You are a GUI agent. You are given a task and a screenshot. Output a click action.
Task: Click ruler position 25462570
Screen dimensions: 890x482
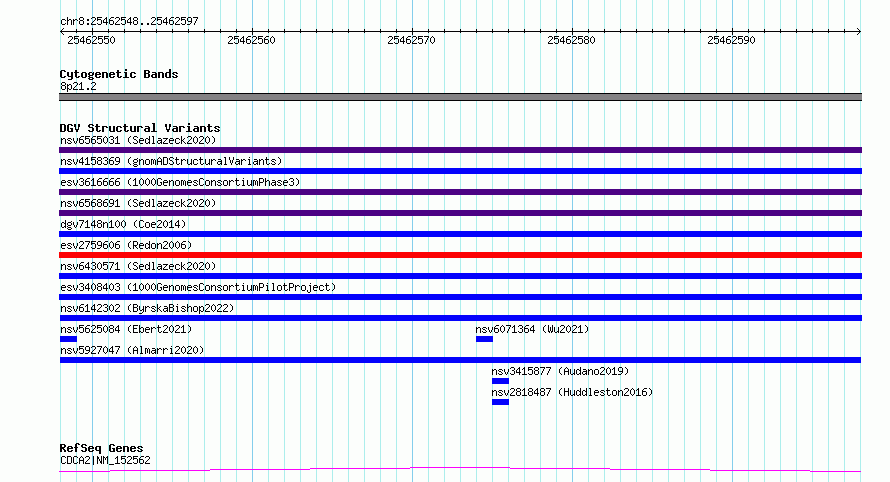[x=411, y=40]
